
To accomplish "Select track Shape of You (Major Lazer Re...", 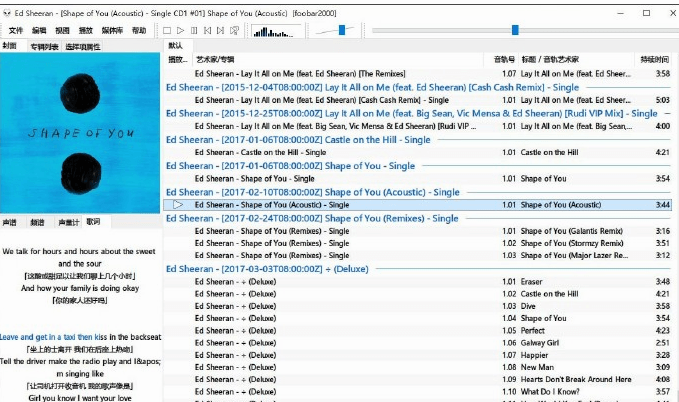I will tap(418, 255).
